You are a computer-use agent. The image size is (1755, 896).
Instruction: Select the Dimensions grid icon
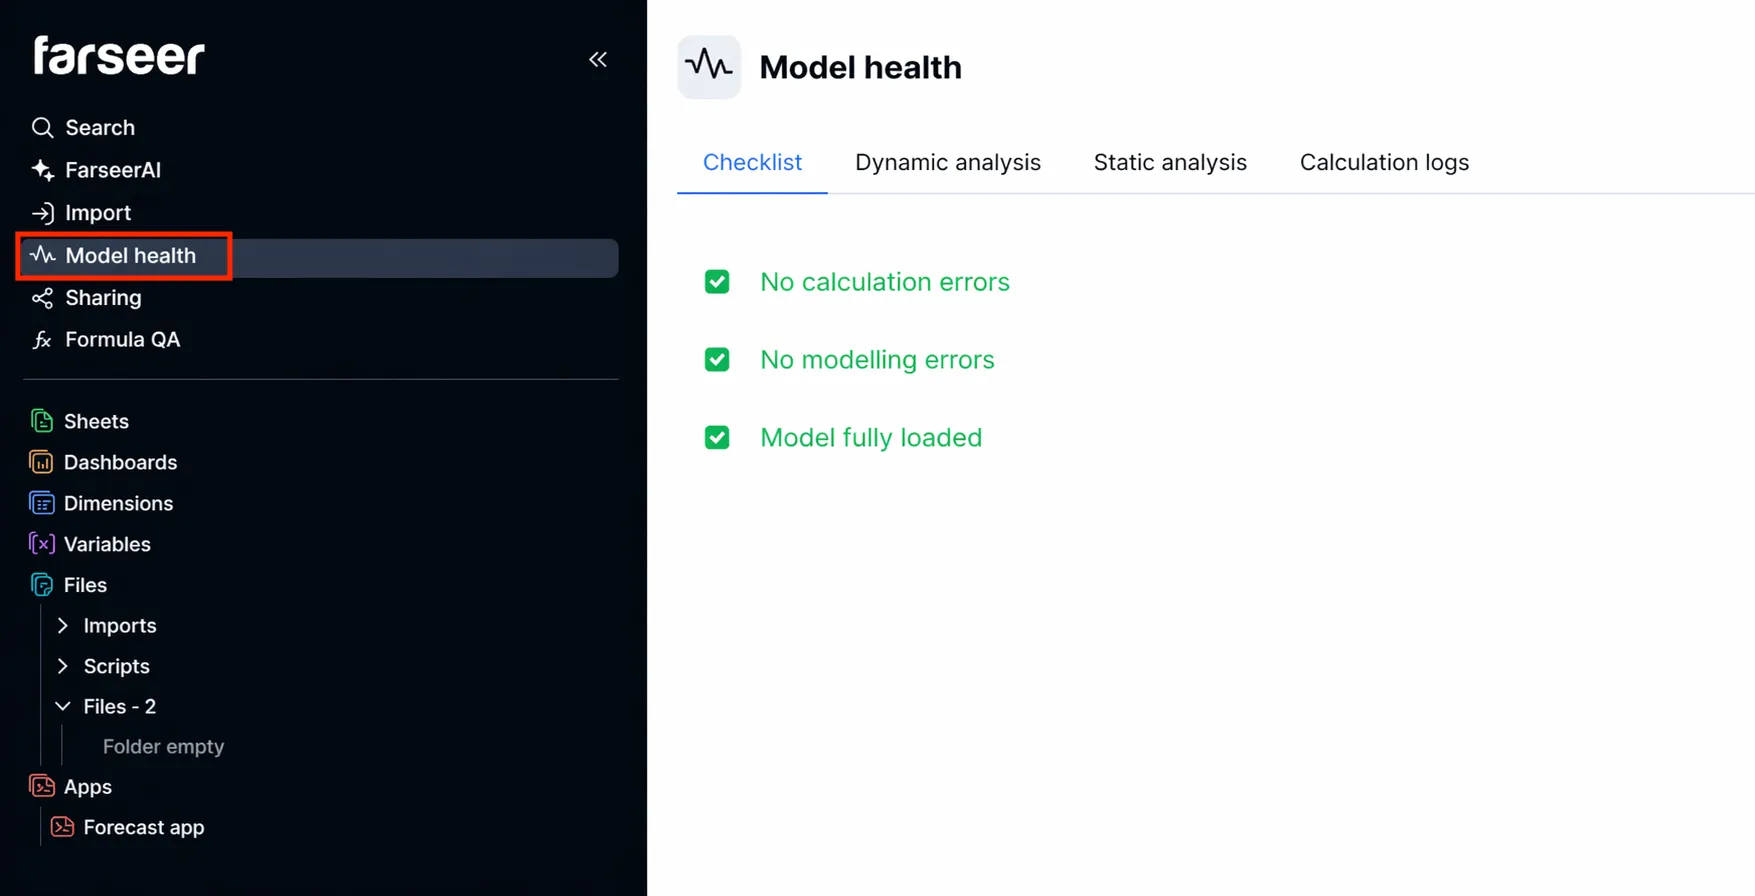click(41, 503)
